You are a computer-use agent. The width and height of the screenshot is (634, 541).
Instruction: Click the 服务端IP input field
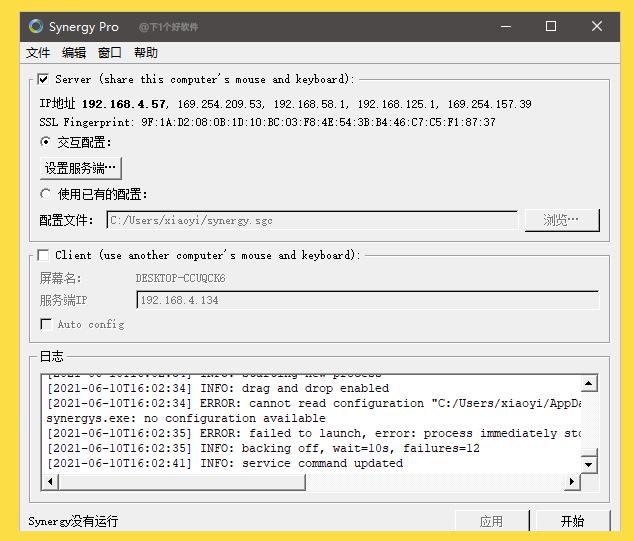tap(368, 300)
